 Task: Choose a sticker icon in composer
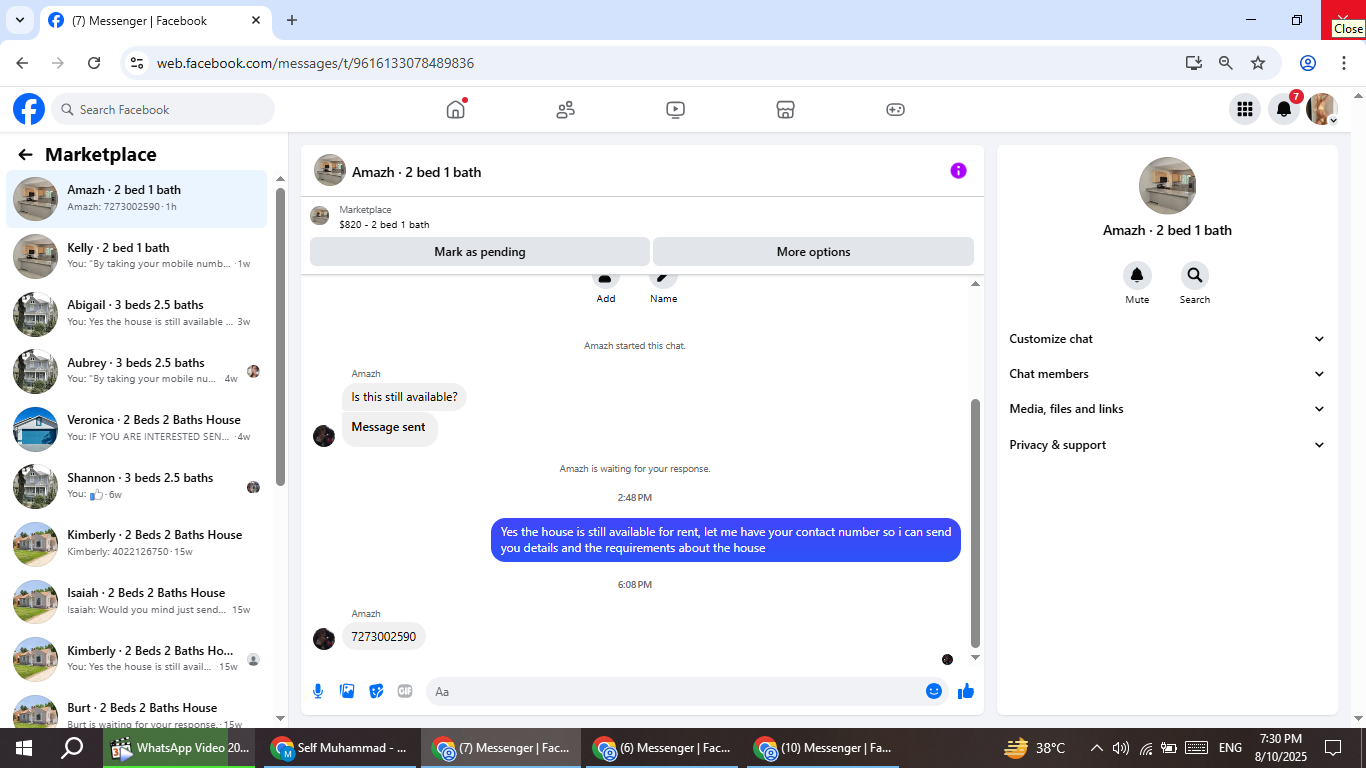[x=376, y=691]
